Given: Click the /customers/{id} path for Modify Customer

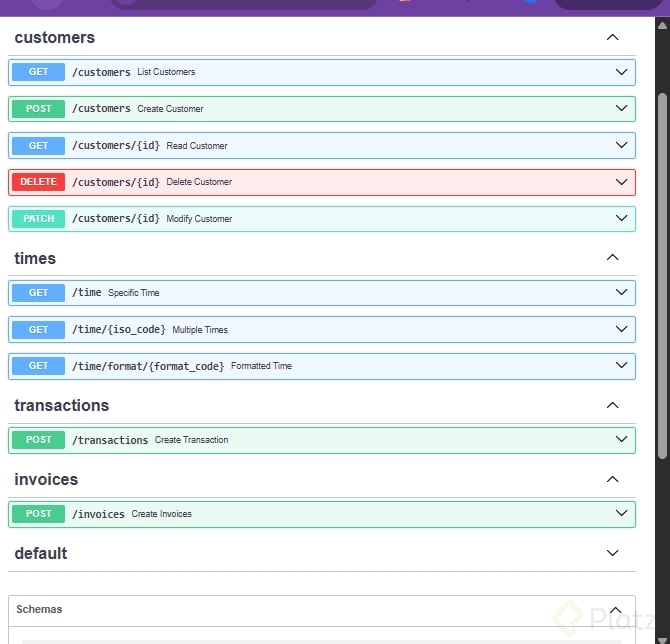Looking at the screenshot, I should pyautogui.click(x=115, y=219).
